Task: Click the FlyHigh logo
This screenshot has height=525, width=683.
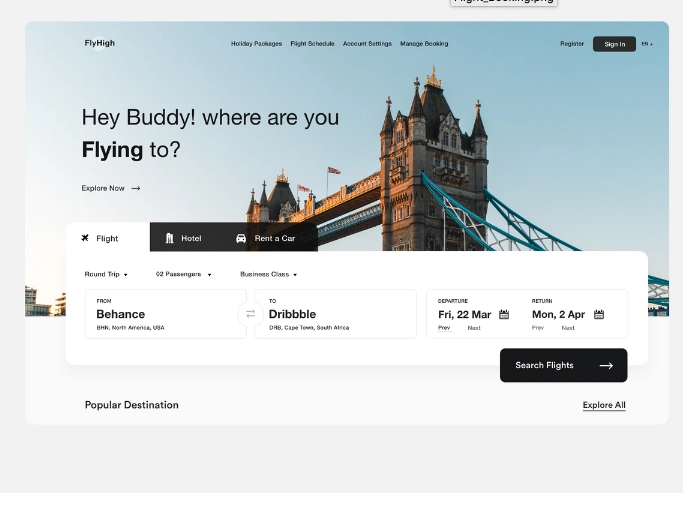Action: [100, 43]
